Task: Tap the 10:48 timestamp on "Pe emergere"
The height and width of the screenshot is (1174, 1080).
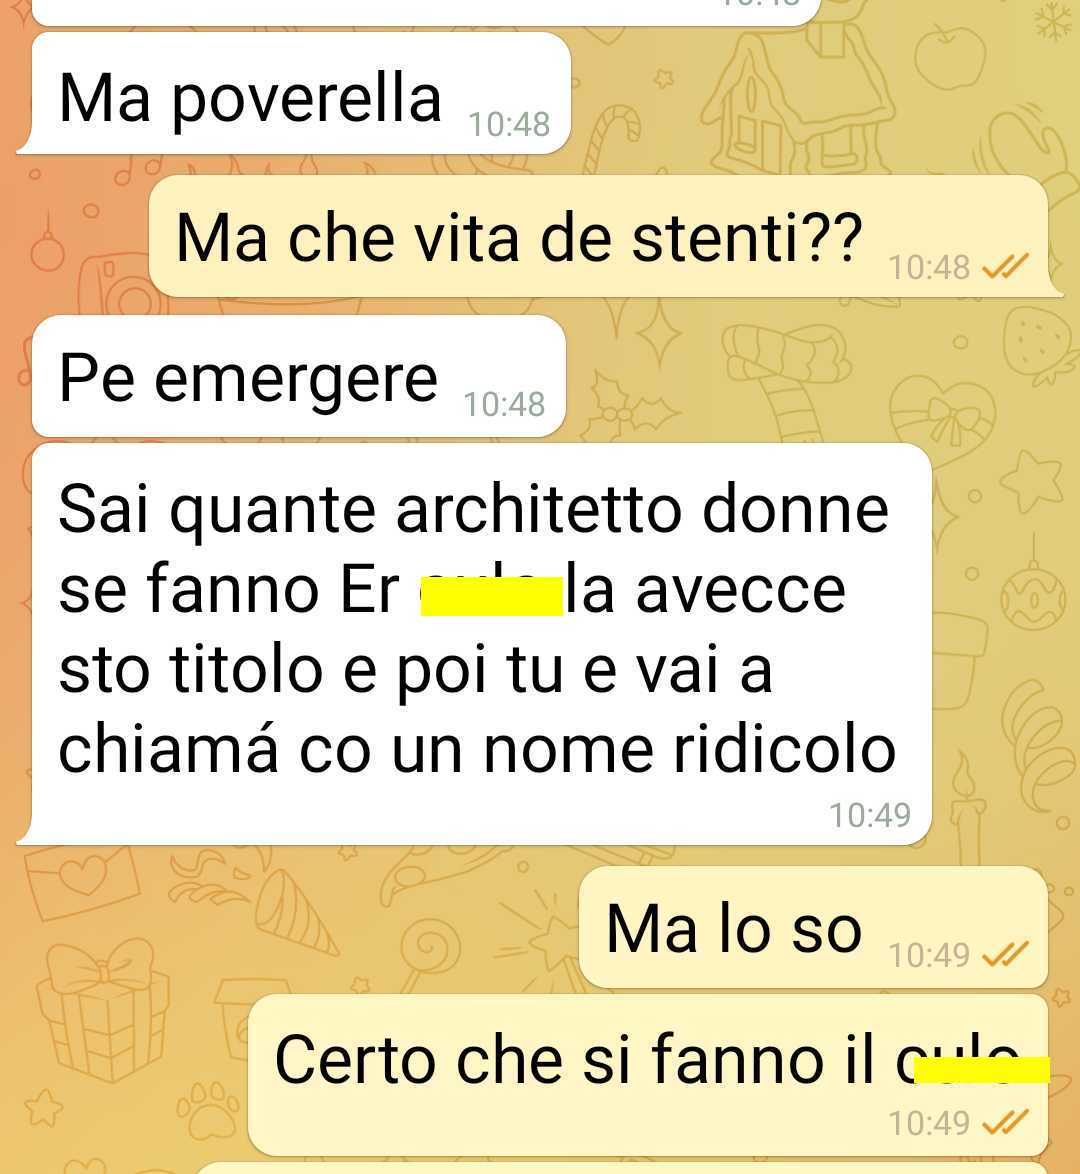Action: tap(504, 404)
